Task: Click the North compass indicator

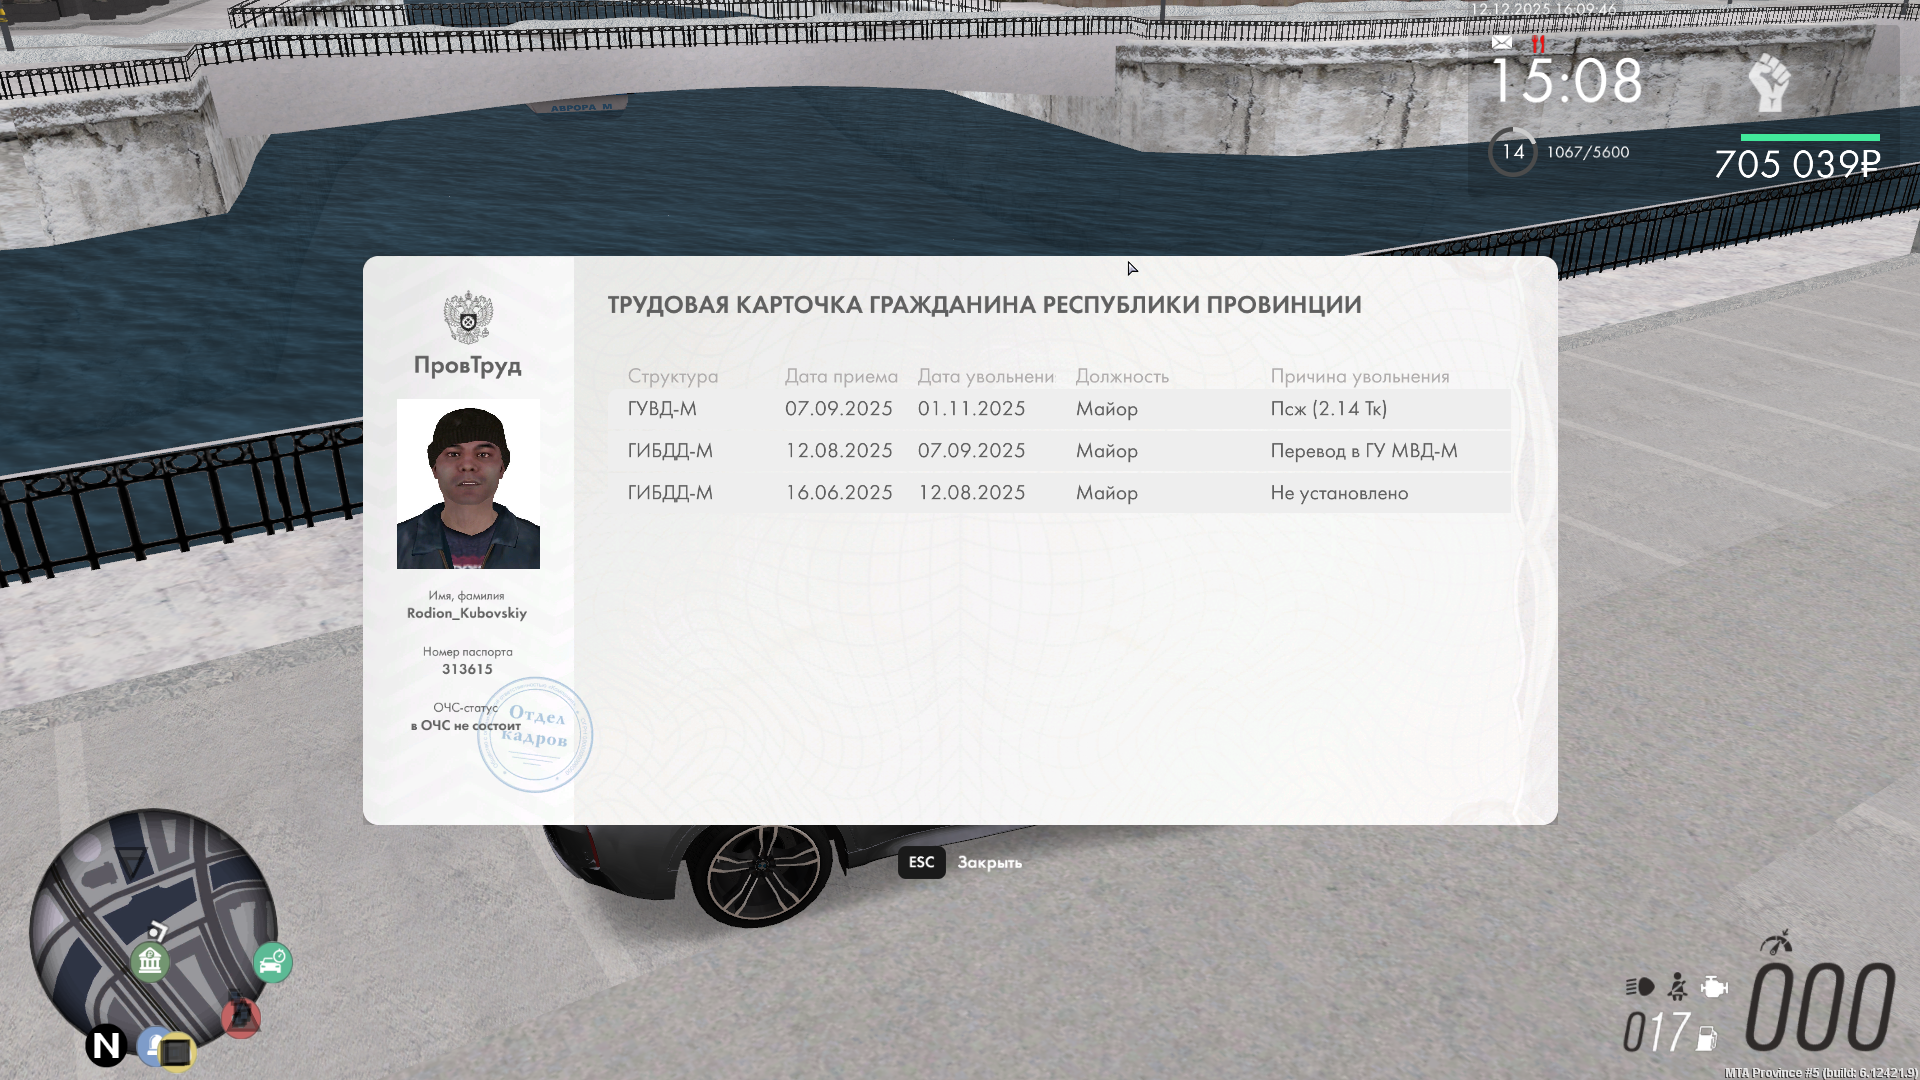Action: pyautogui.click(x=106, y=1046)
